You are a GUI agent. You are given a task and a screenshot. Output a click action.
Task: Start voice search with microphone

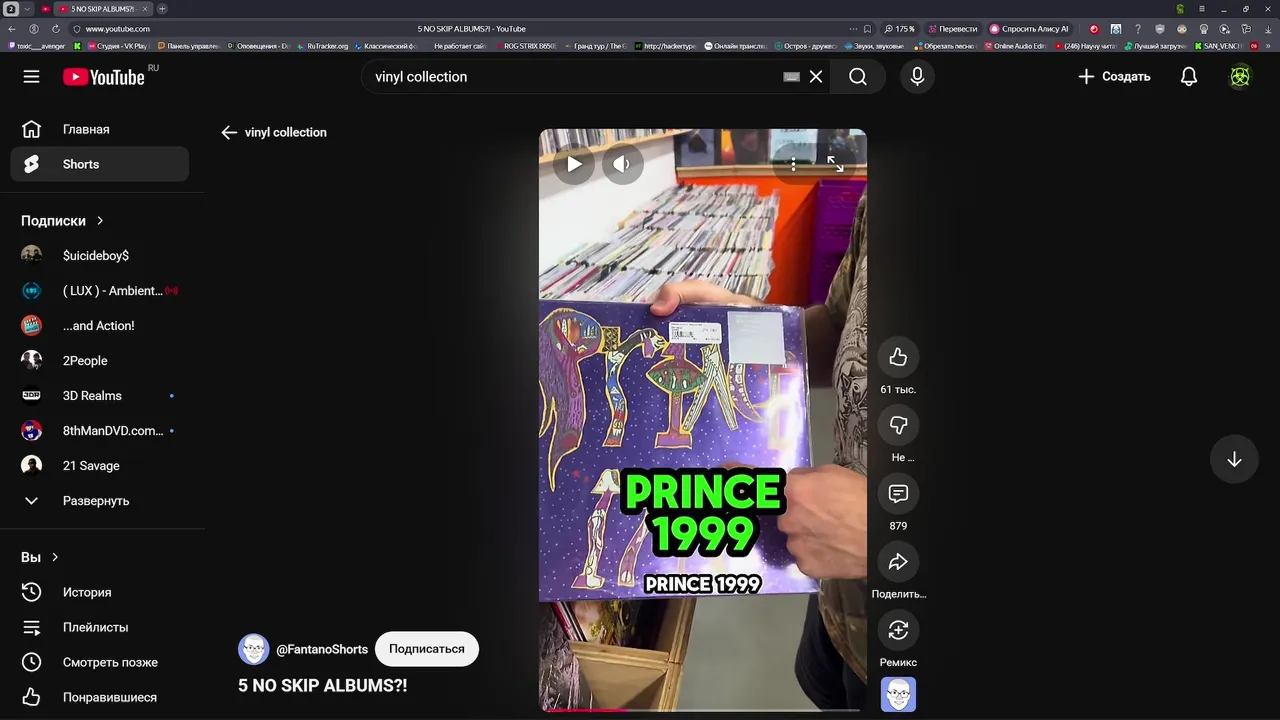click(917, 77)
